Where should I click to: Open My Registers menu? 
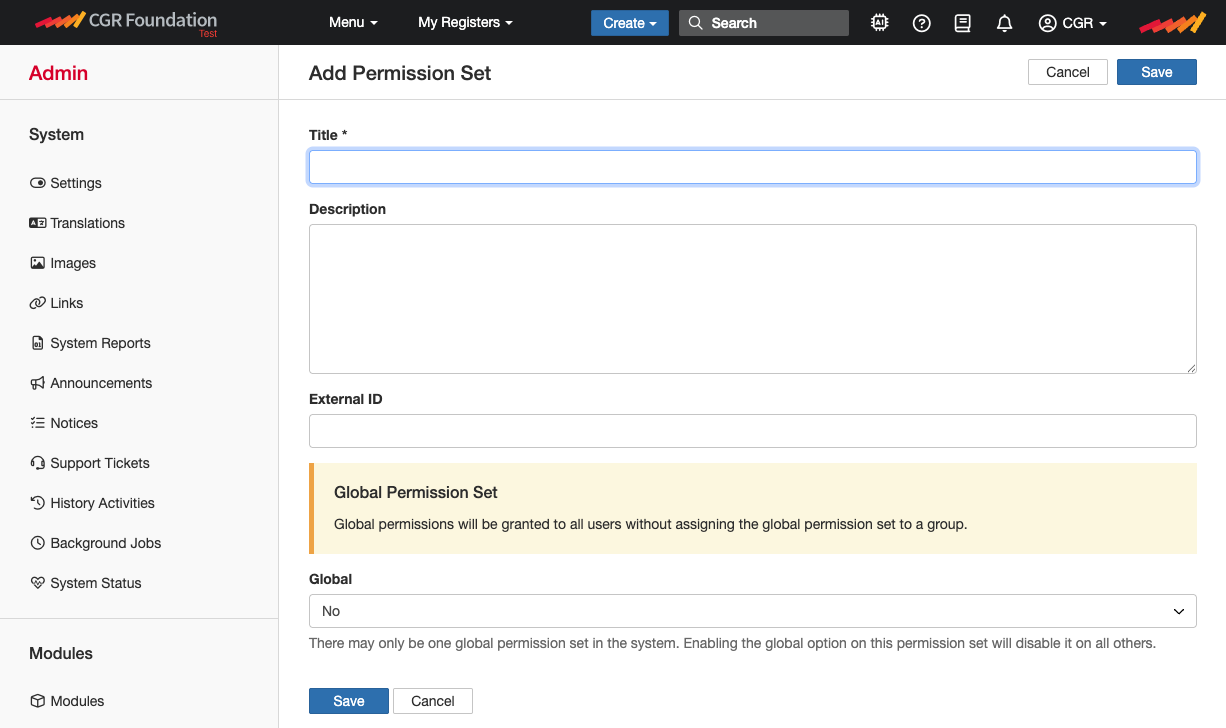(465, 22)
